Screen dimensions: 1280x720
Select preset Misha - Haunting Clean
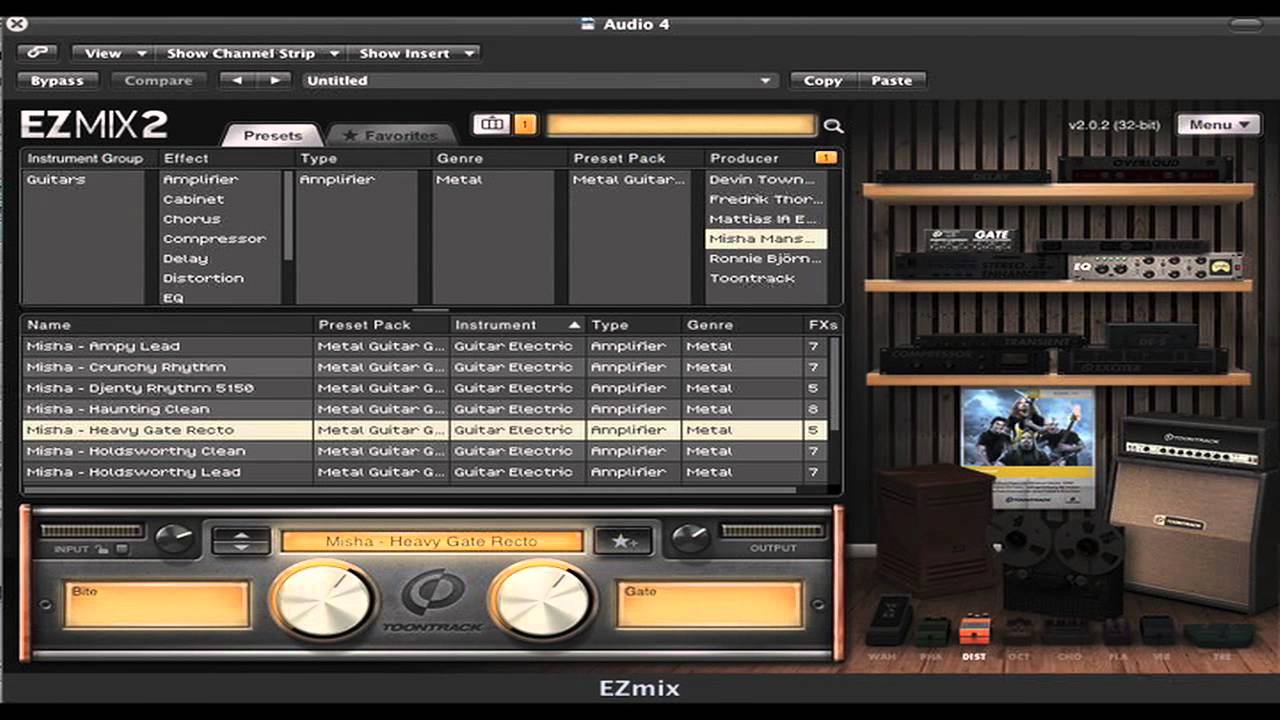pyautogui.click(x=425, y=409)
